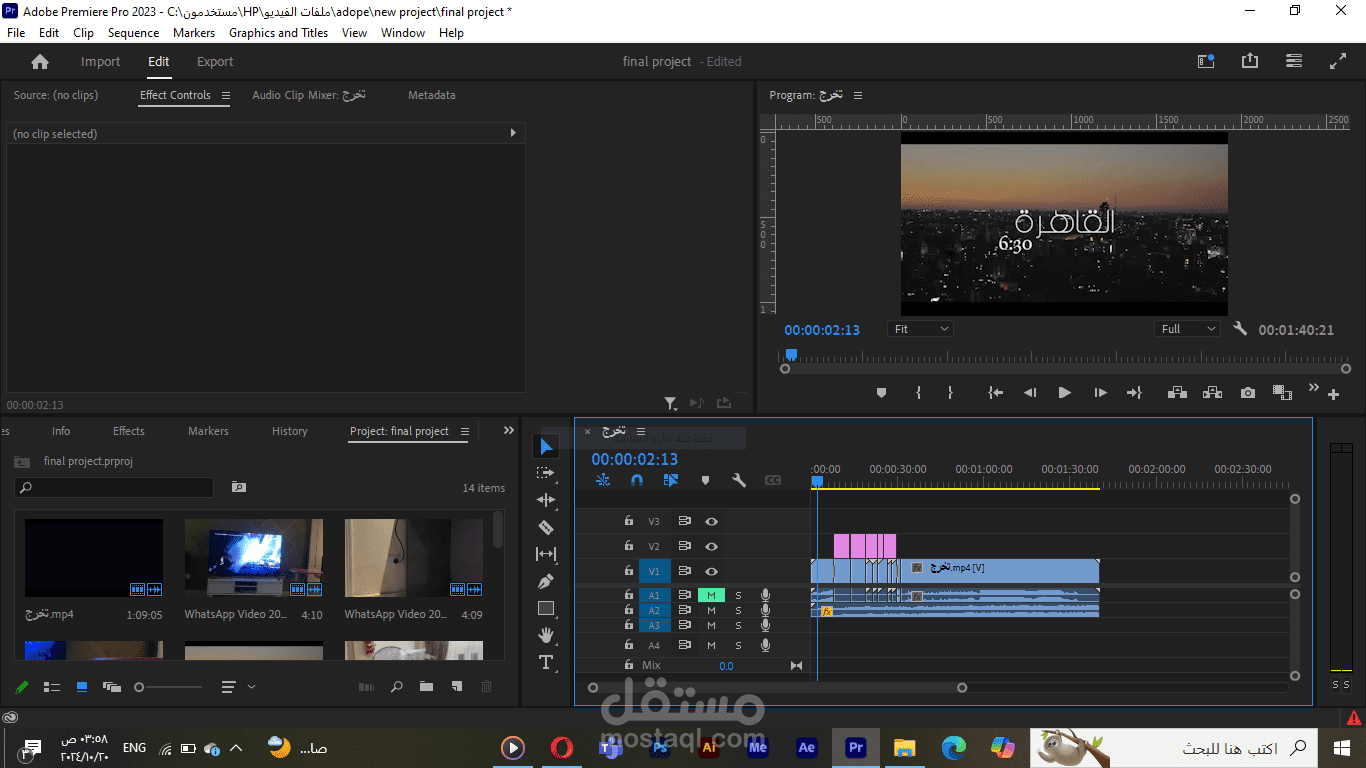Screen dimensions: 1366x768
Task: Open the Markers menu in the menu bar
Action: pos(194,33)
